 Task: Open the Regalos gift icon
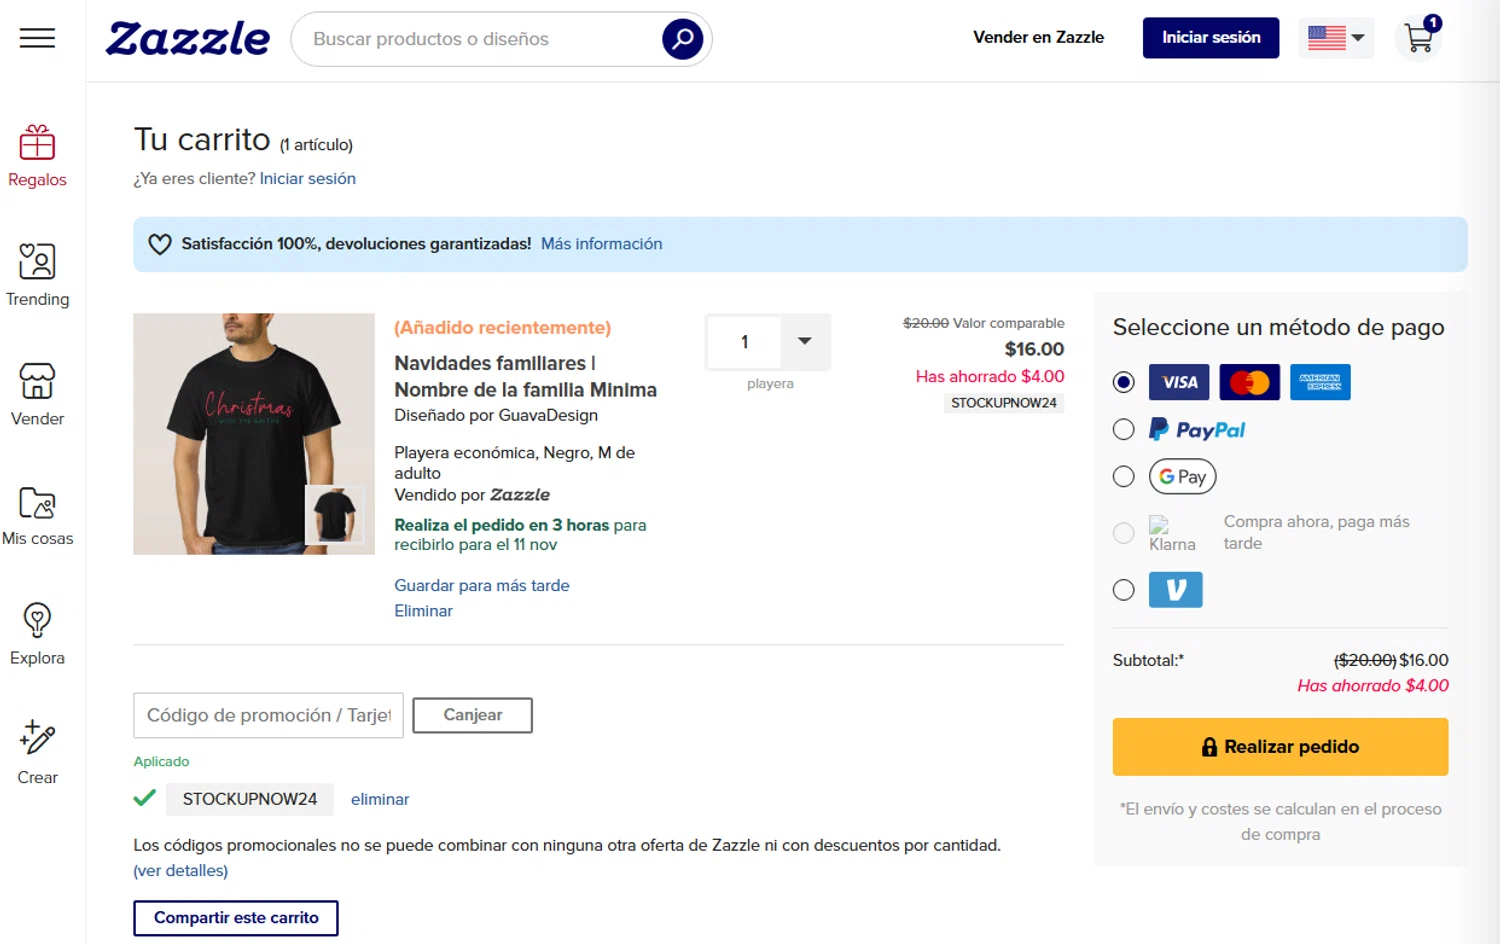pyautogui.click(x=37, y=144)
